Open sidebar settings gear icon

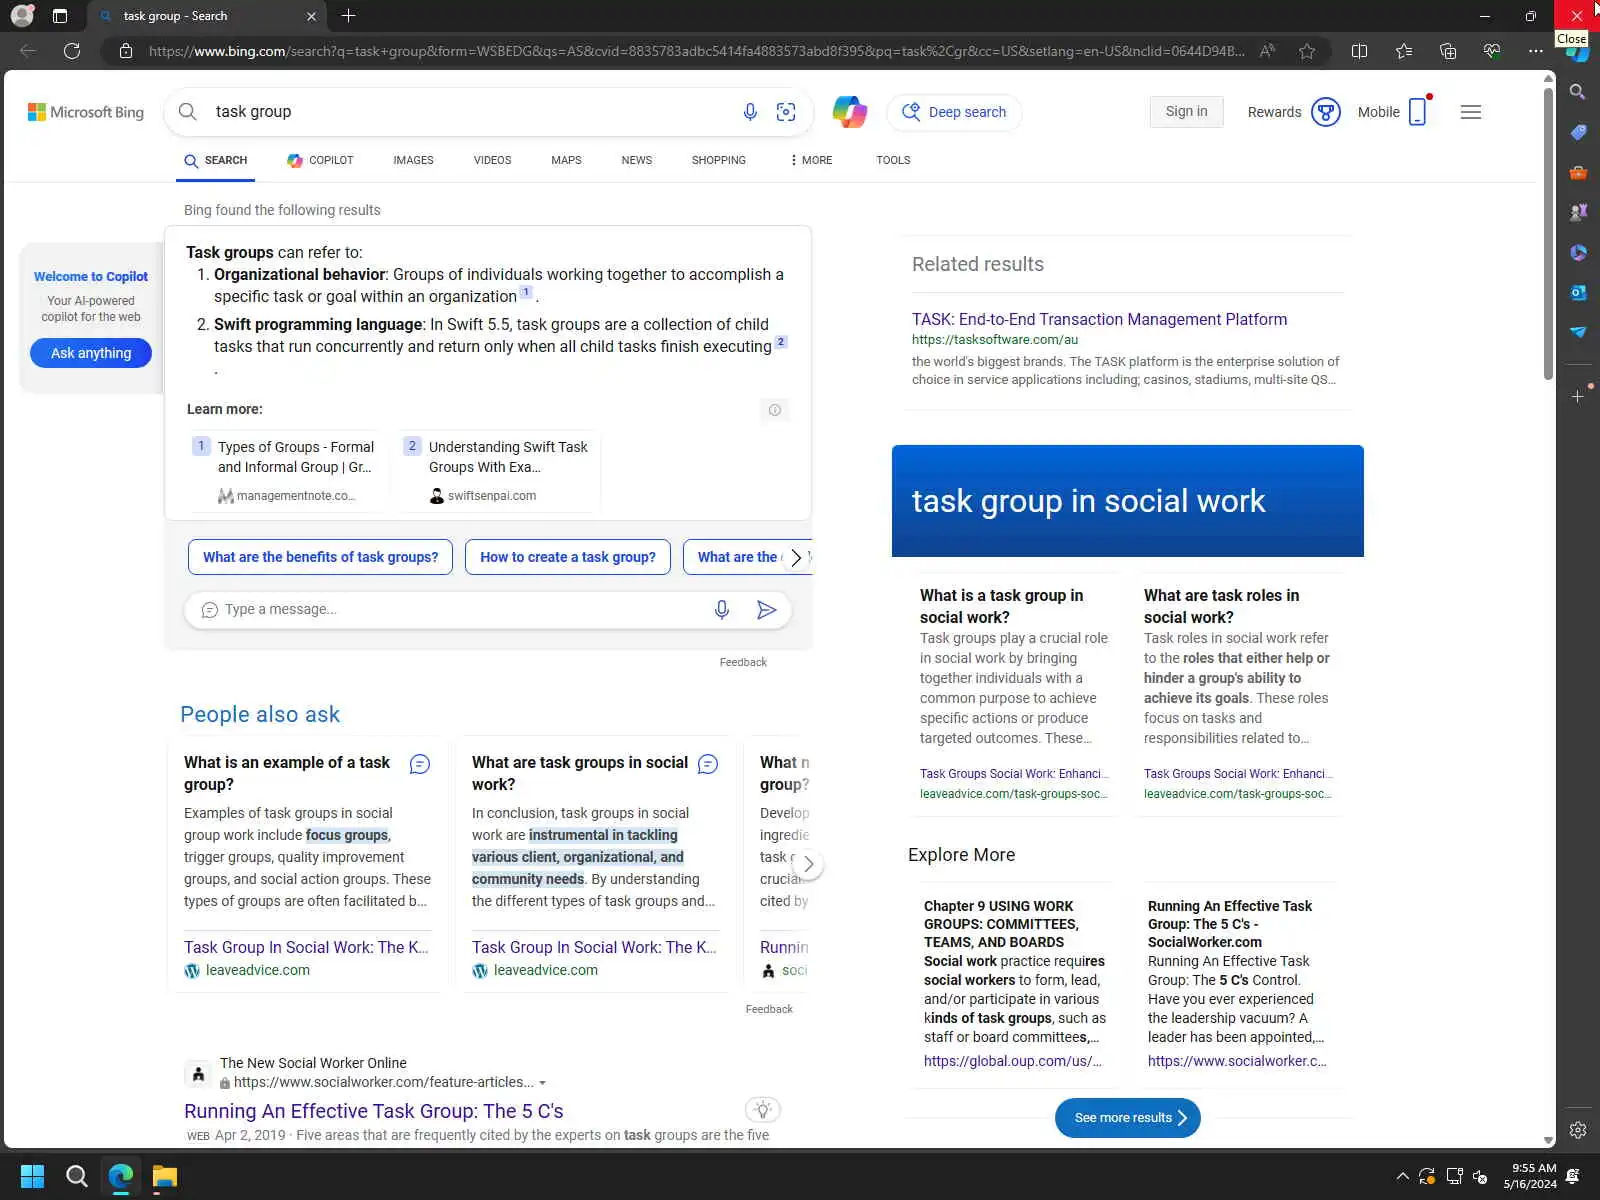1578,1130
